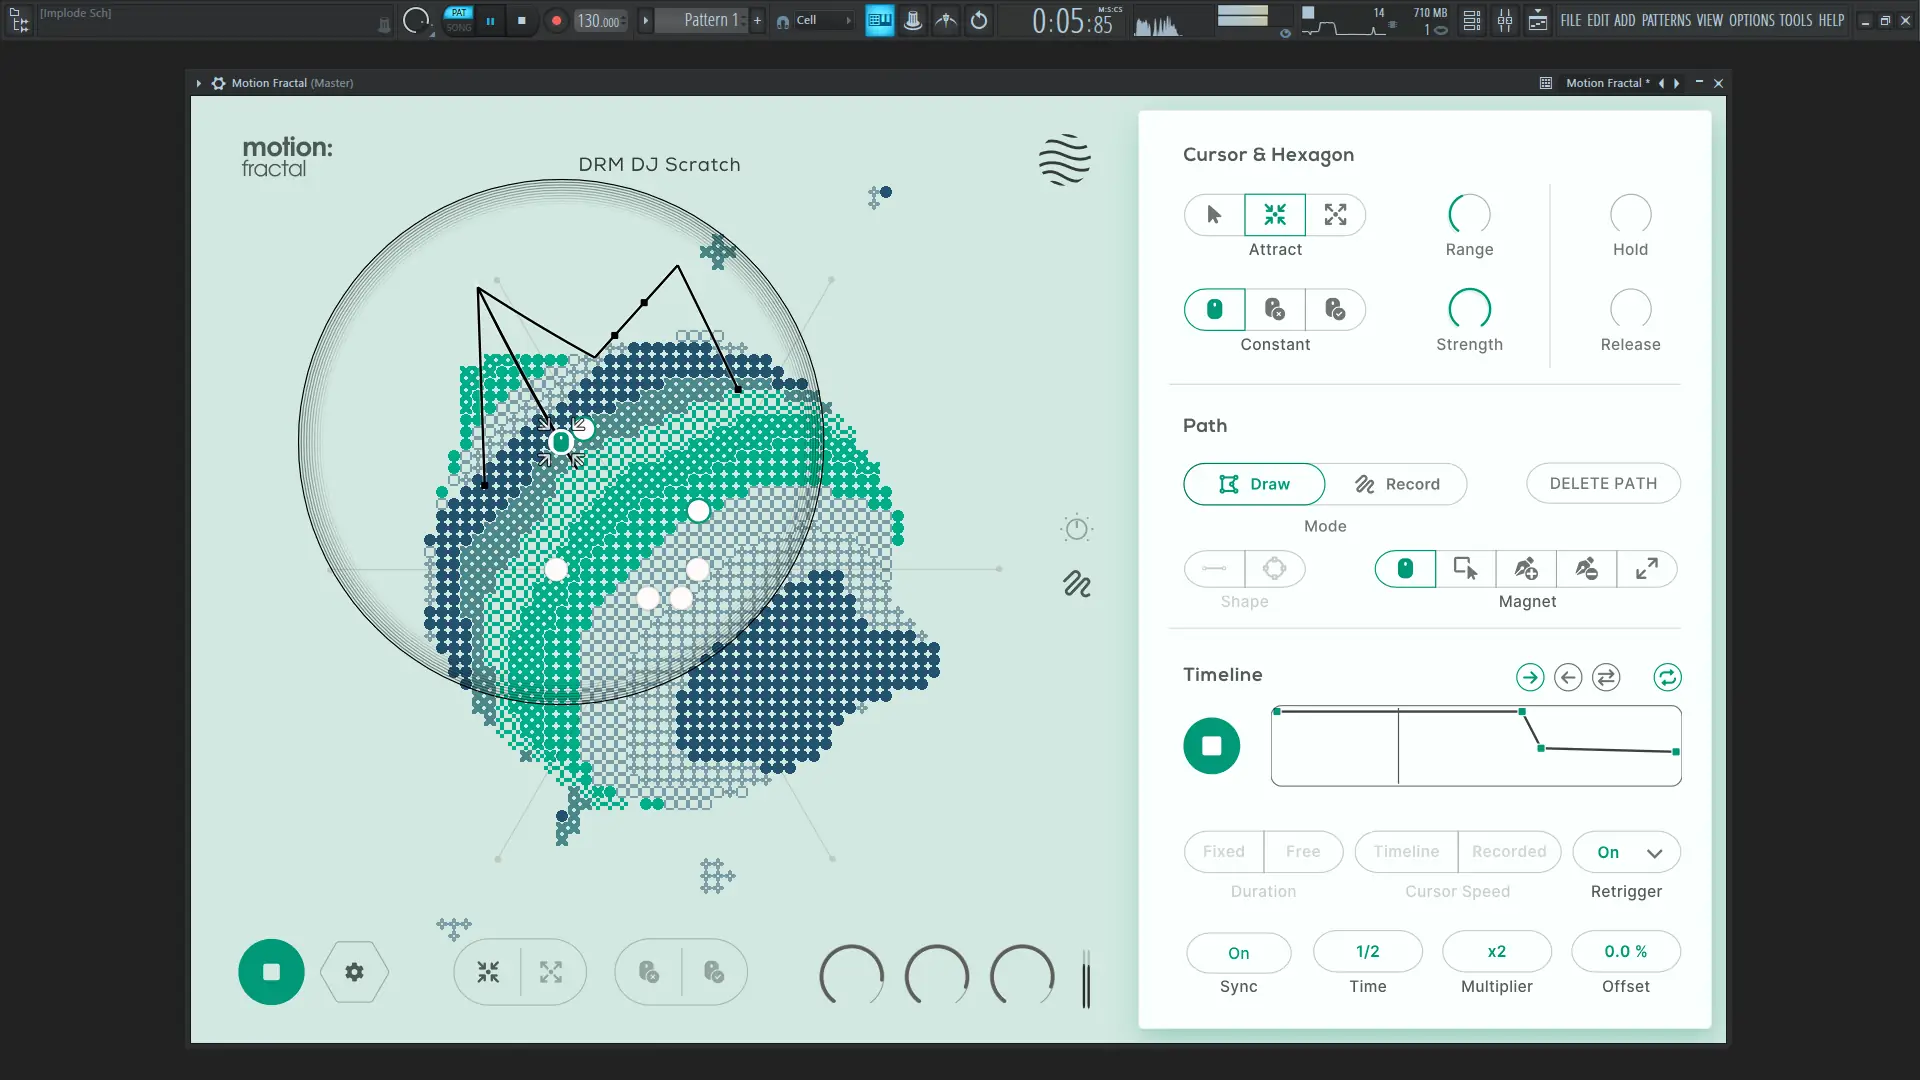Click the ping-pong timeline direction icon
Image resolution: width=1920 pixels, height=1080 pixels.
coord(1606,678)
